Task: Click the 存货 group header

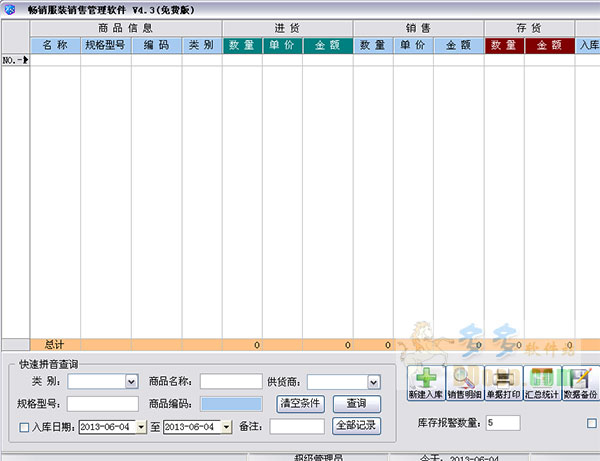Action: point(530,28)
